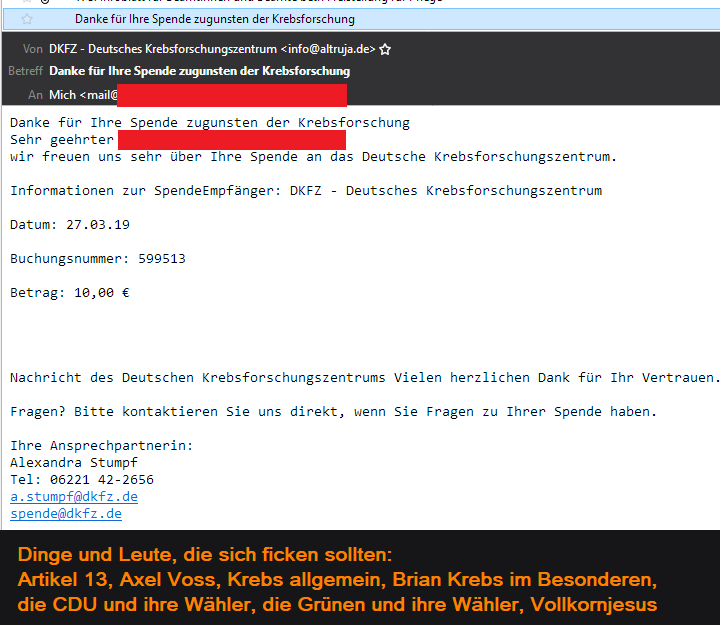Screen dimensions: 720x625
Task: Click the name 'Alexandra Stumpf'
Action: (x=74, y=462)
